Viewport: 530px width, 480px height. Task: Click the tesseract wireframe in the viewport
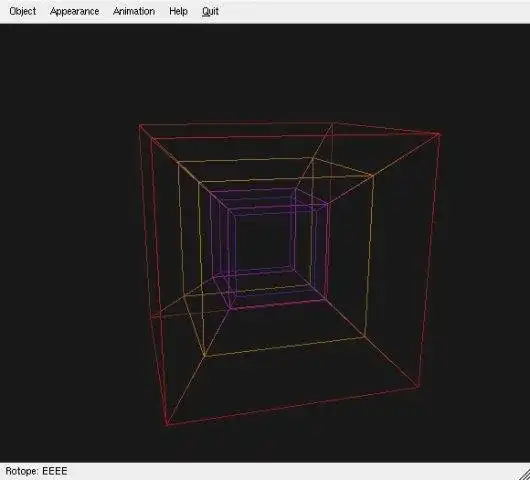[x=290, y=274]
